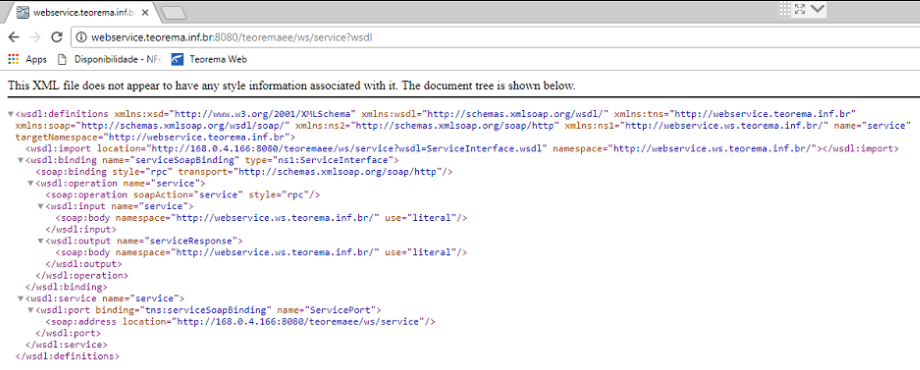The width and height of the screenshot is (920, 370).
Task: Click the page icon beside Disponibilidade - NFe
Action: [62, 59]
